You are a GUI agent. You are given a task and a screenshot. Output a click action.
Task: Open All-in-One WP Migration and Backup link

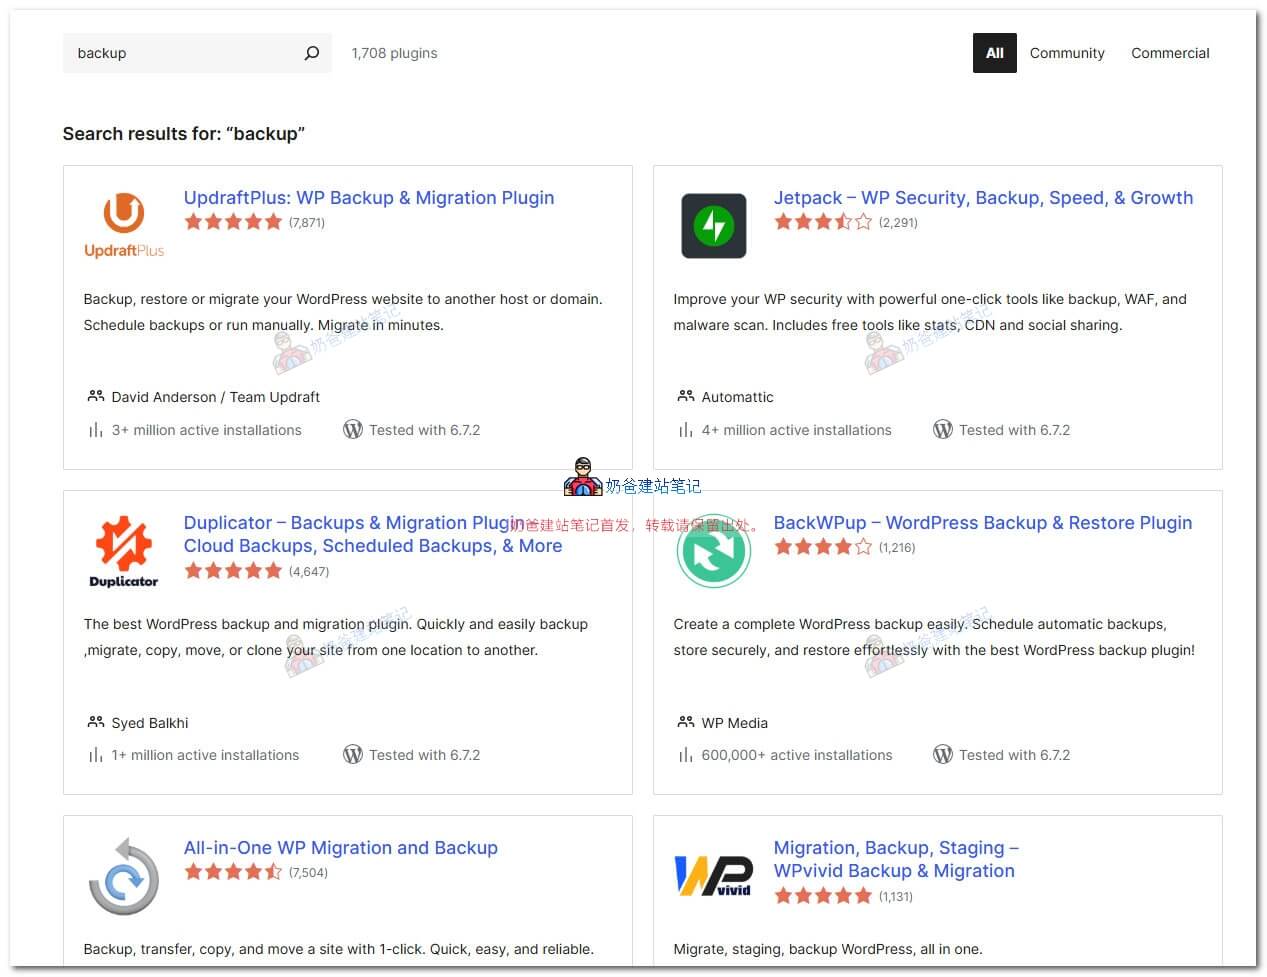pos(340,848)
